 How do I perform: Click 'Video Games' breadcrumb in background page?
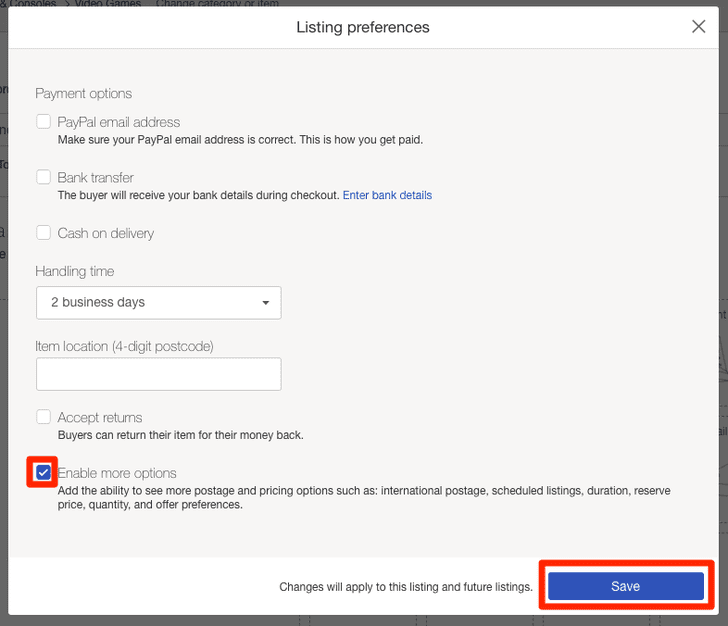(108, 3)
